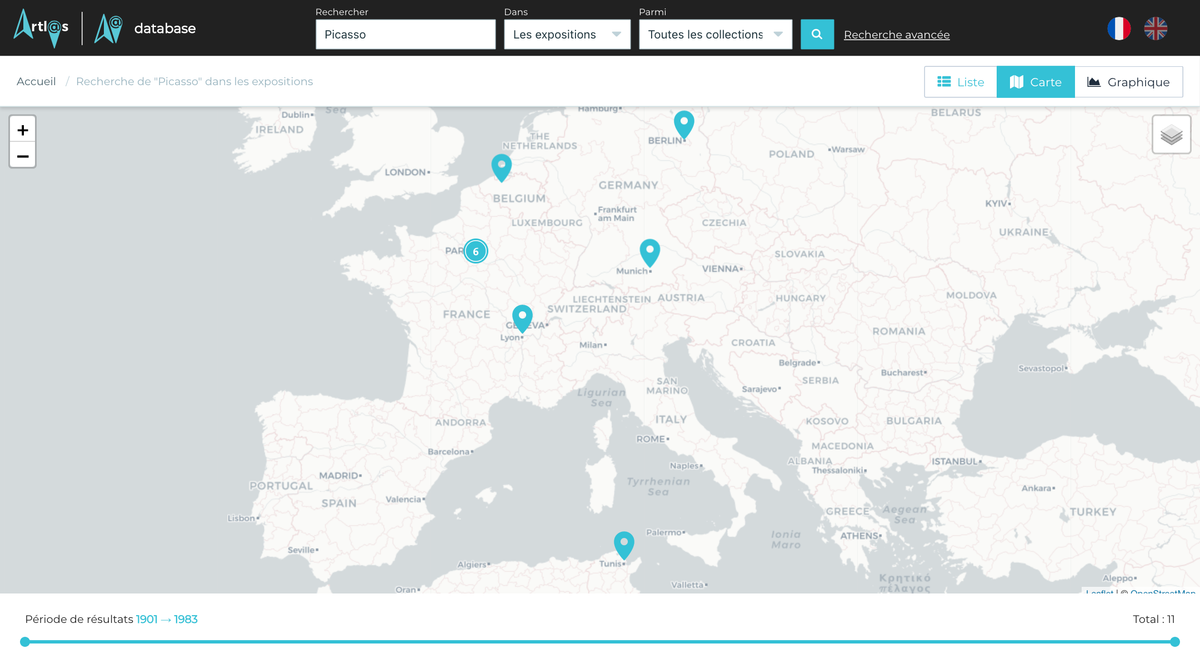This screenshot has height=667, width=1200.
Task: Open Recherche avancée link
Action: 896,35
